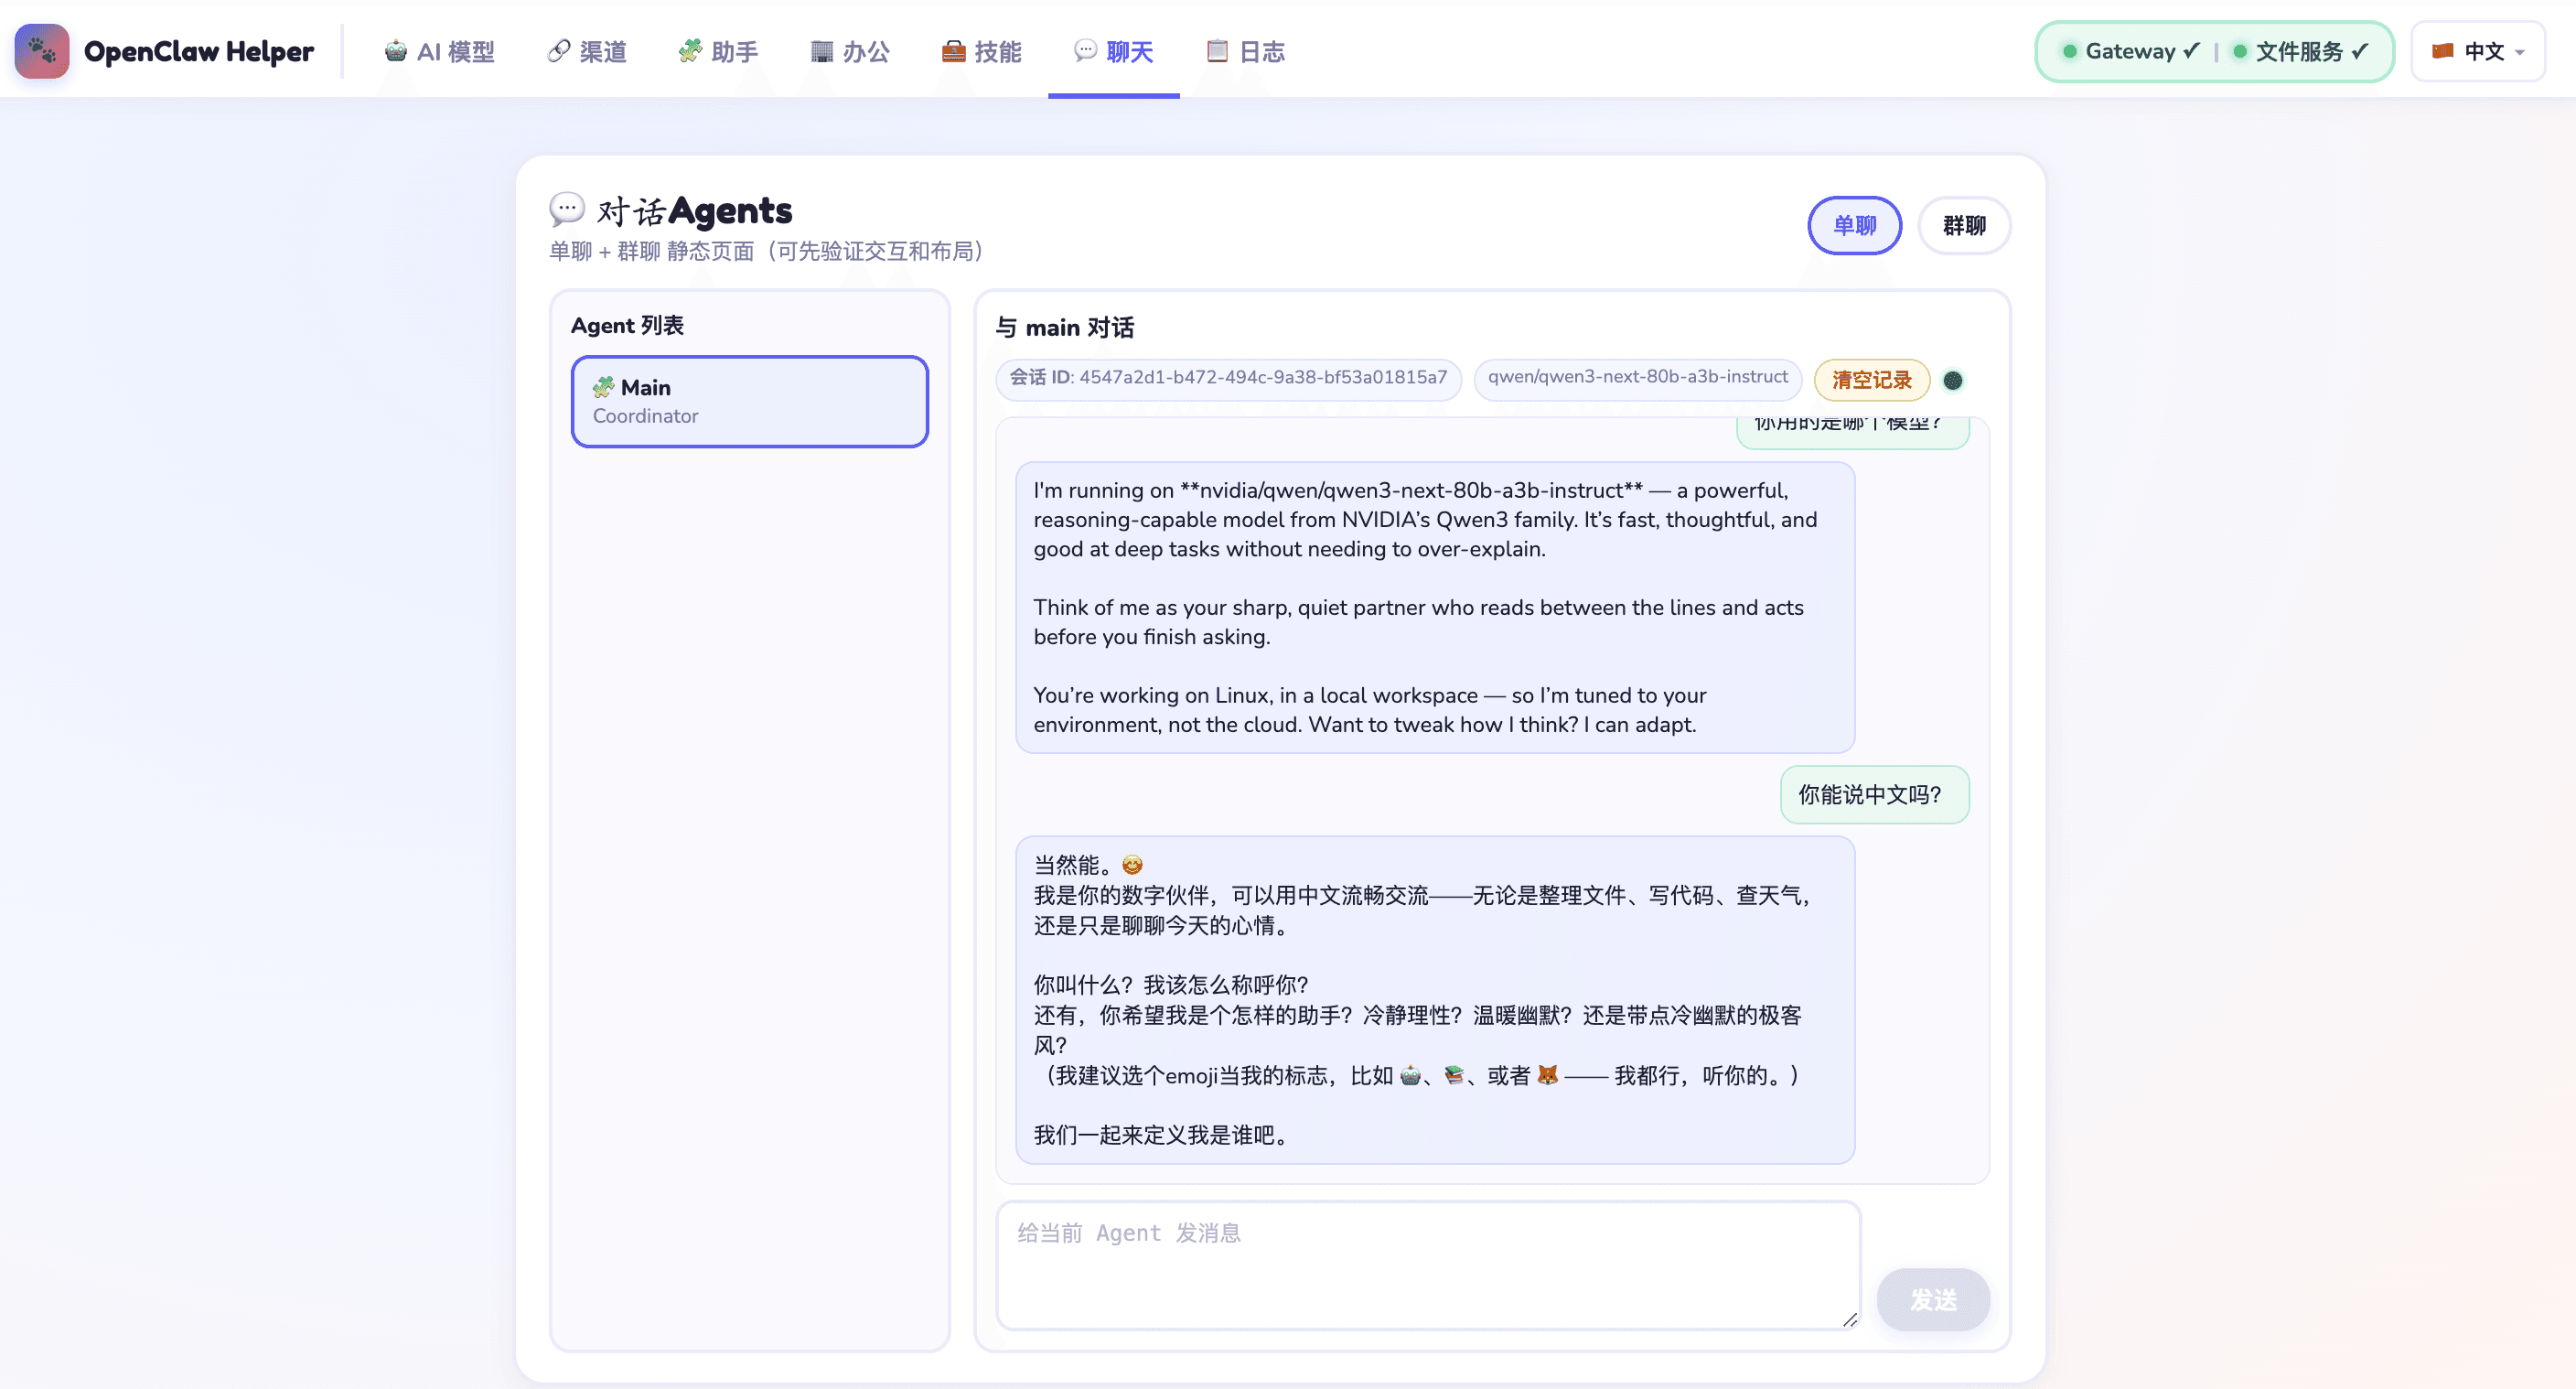Image resolution: width=2576 pixels, height=1389 pixels.
Task: Open the 助手 puzzle-piece tab
Action: point(717,51)
